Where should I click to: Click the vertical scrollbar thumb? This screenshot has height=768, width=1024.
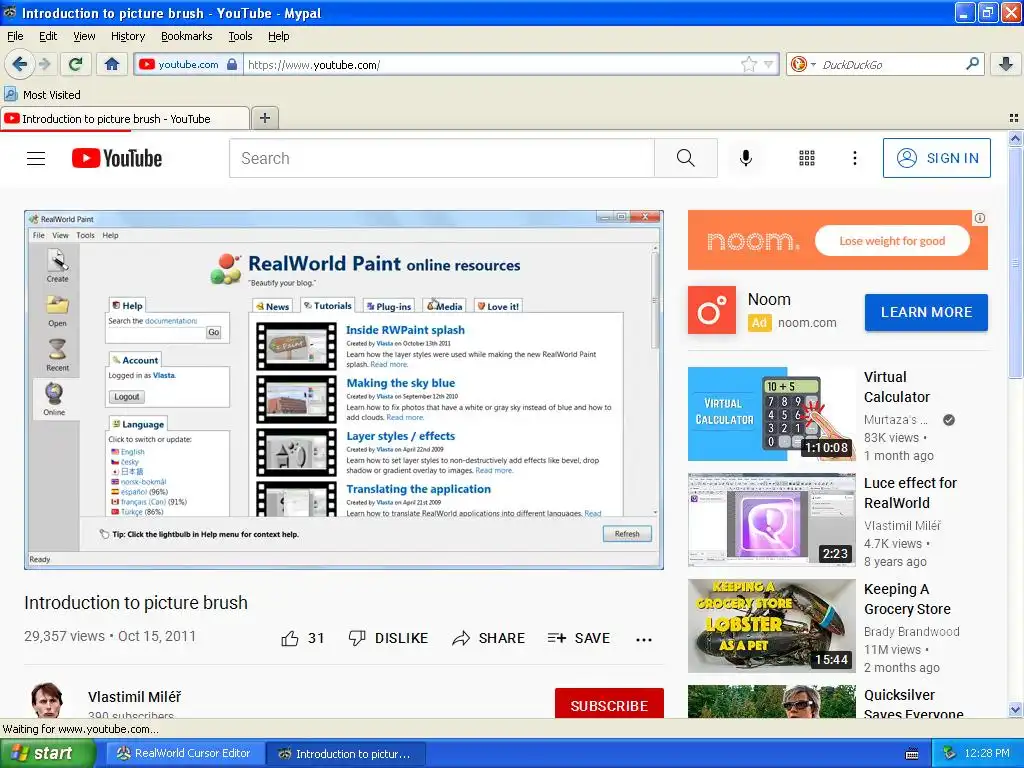click(1015, 263)
